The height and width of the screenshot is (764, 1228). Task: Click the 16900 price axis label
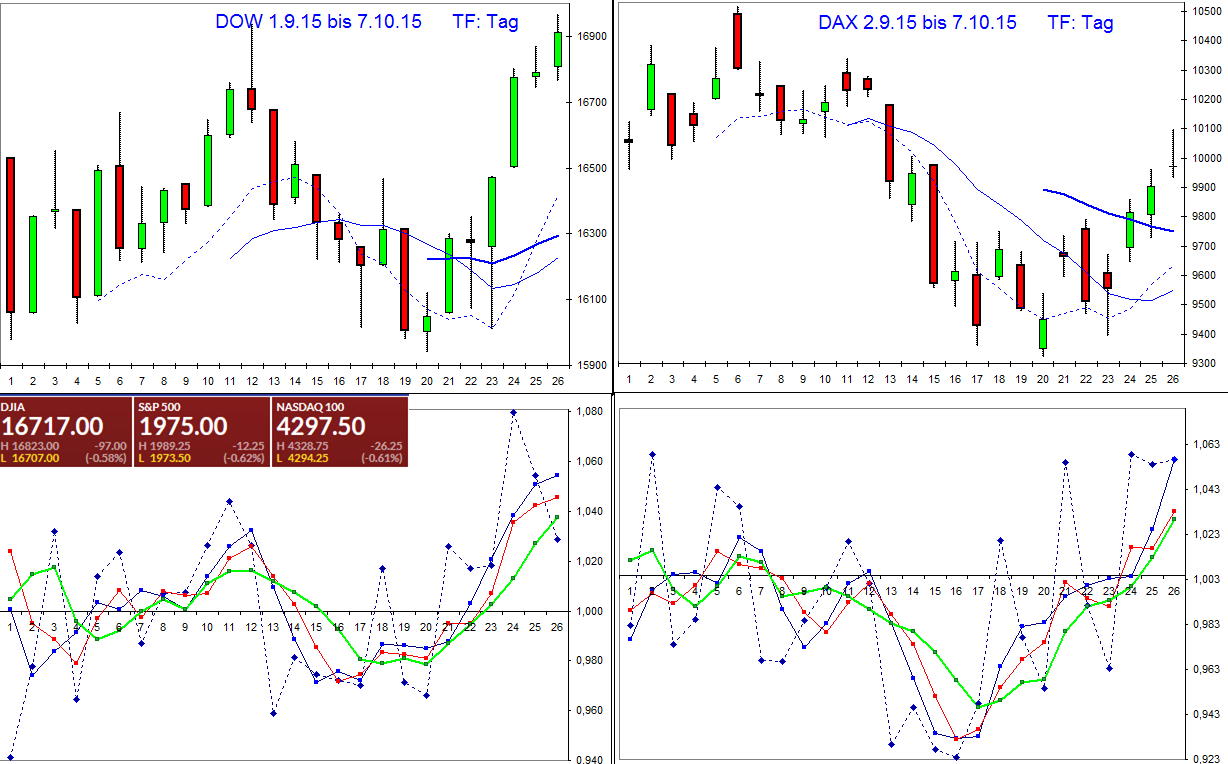pyautogui.click(x=591, y=36)
